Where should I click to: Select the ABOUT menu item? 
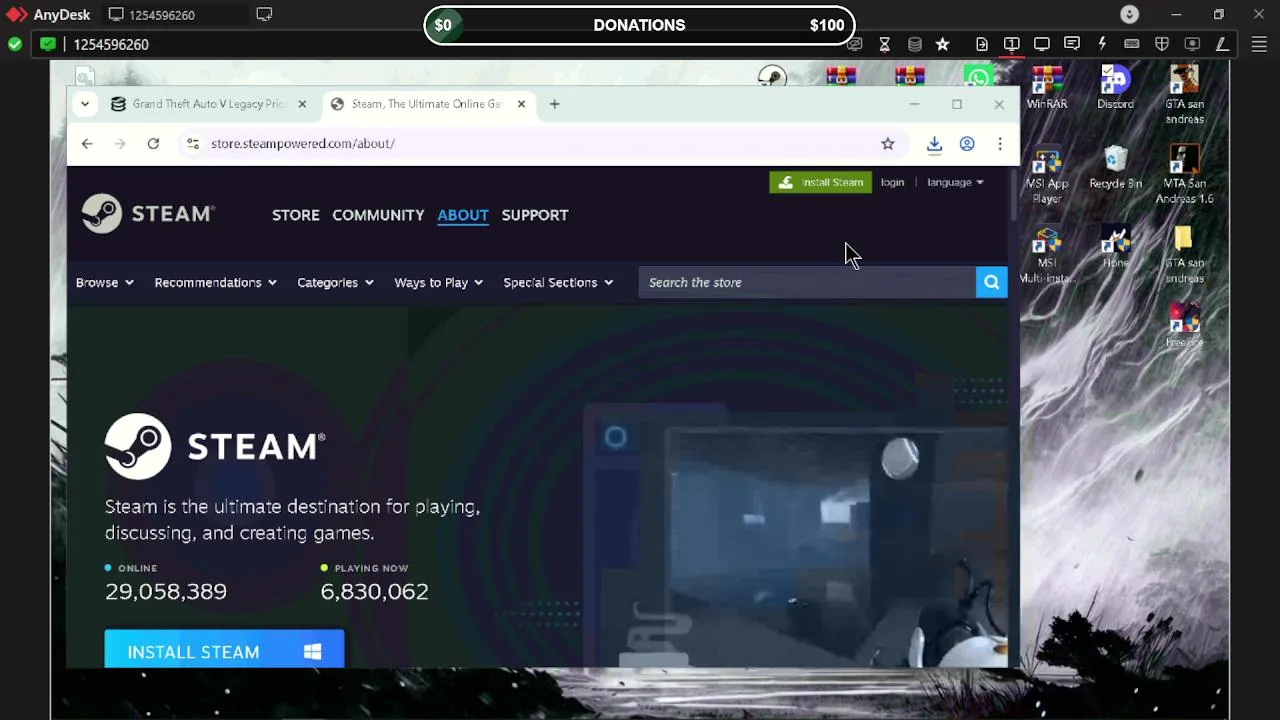463,215
